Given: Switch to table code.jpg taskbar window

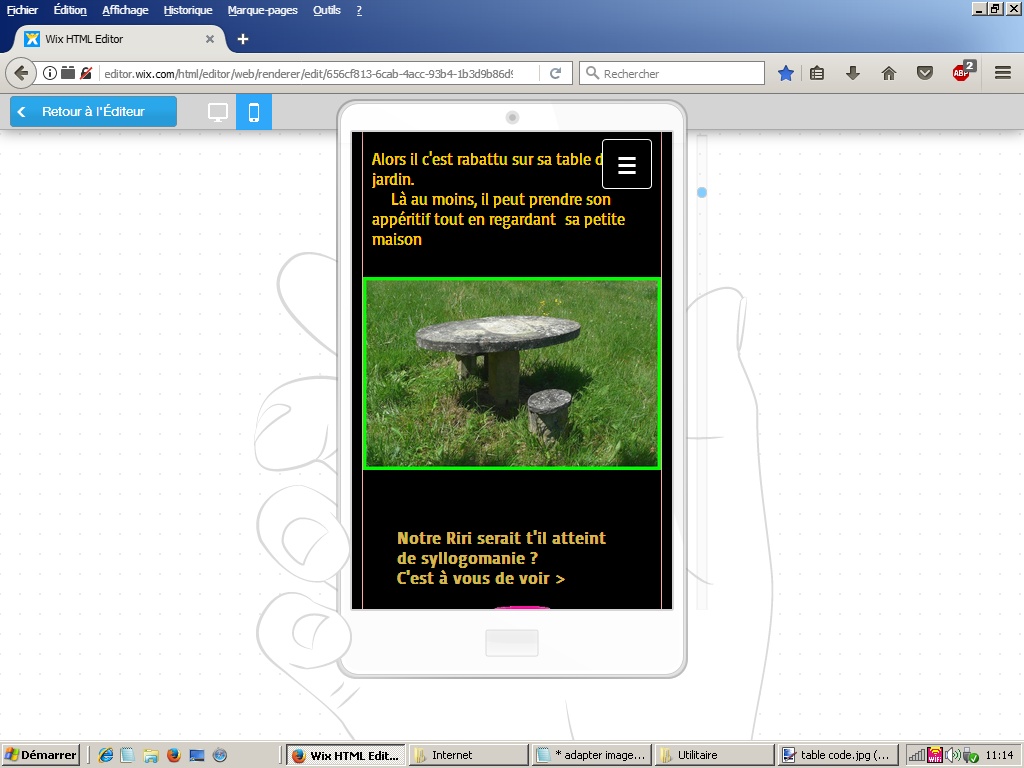Looking at the screenshot, I should [x=837, y=755].
